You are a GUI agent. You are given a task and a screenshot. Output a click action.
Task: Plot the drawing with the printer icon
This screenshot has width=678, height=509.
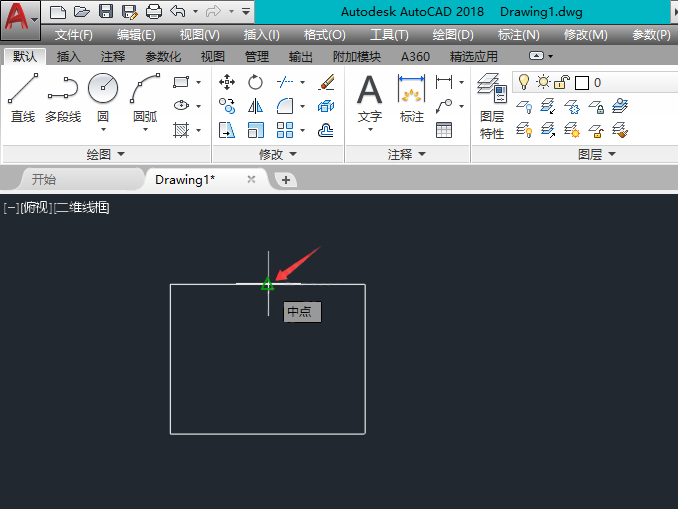click(x=154, y=12)
